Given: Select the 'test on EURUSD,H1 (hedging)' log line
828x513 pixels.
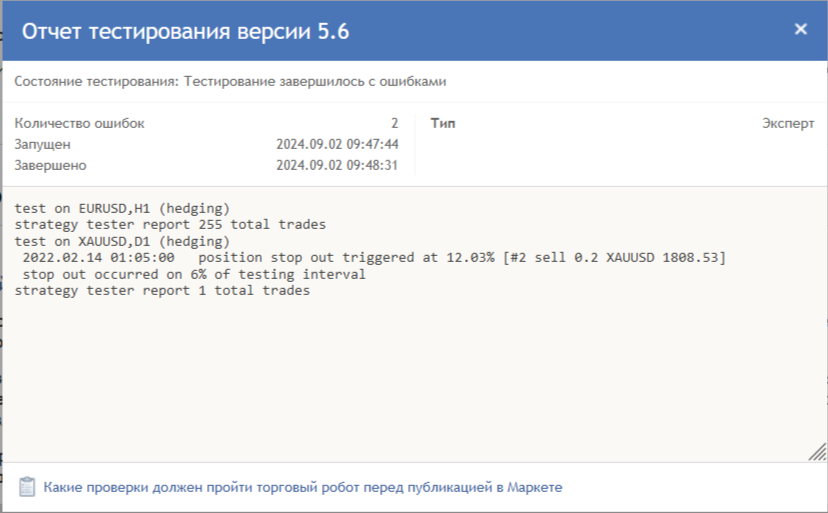Looking at the screenshot, I should (x=122, y=208).
